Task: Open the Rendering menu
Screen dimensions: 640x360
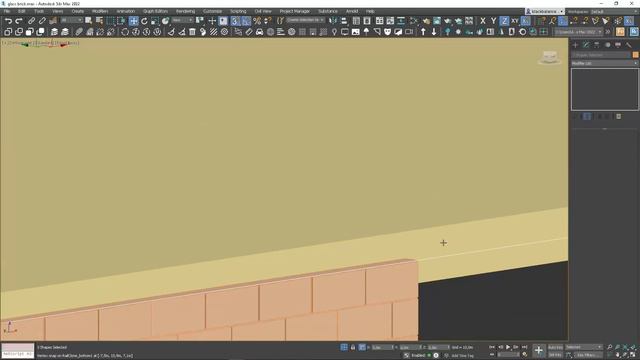Action: 185,11
